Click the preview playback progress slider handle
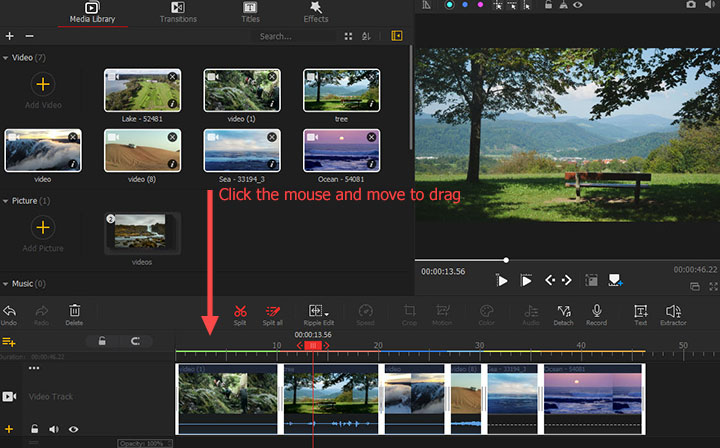The image size is (720, 448). pos(506,260)
